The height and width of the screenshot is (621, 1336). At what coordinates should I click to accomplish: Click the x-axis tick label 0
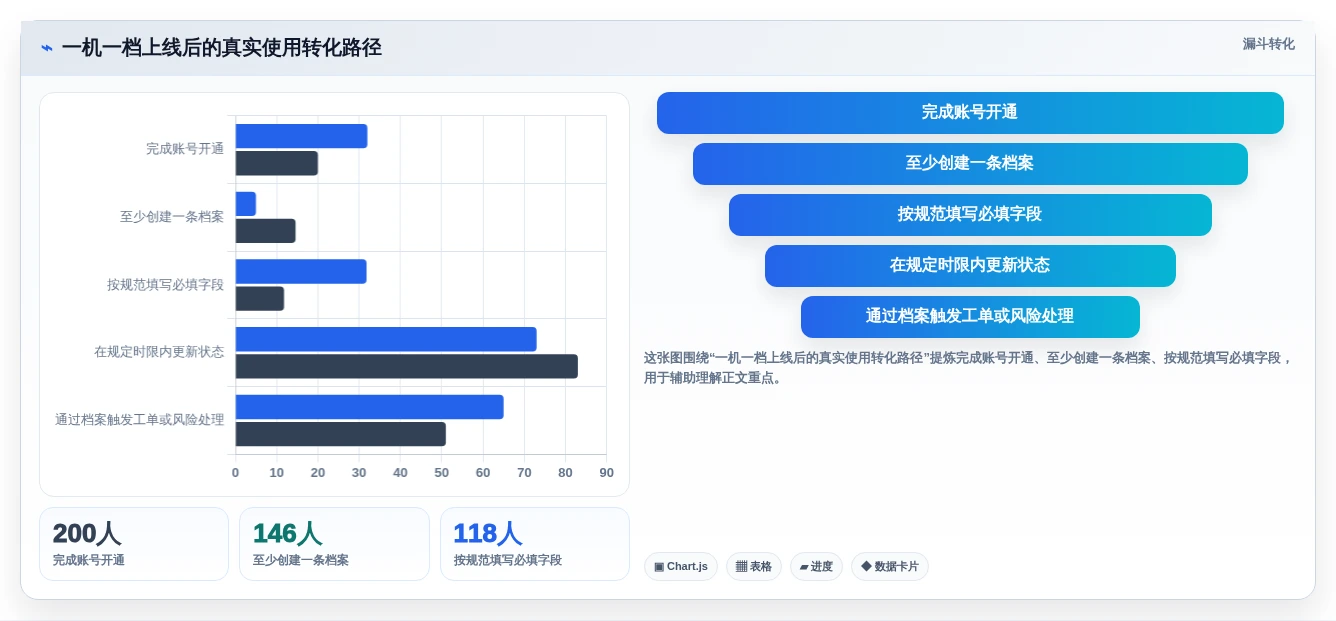click(x=236, y=473)
